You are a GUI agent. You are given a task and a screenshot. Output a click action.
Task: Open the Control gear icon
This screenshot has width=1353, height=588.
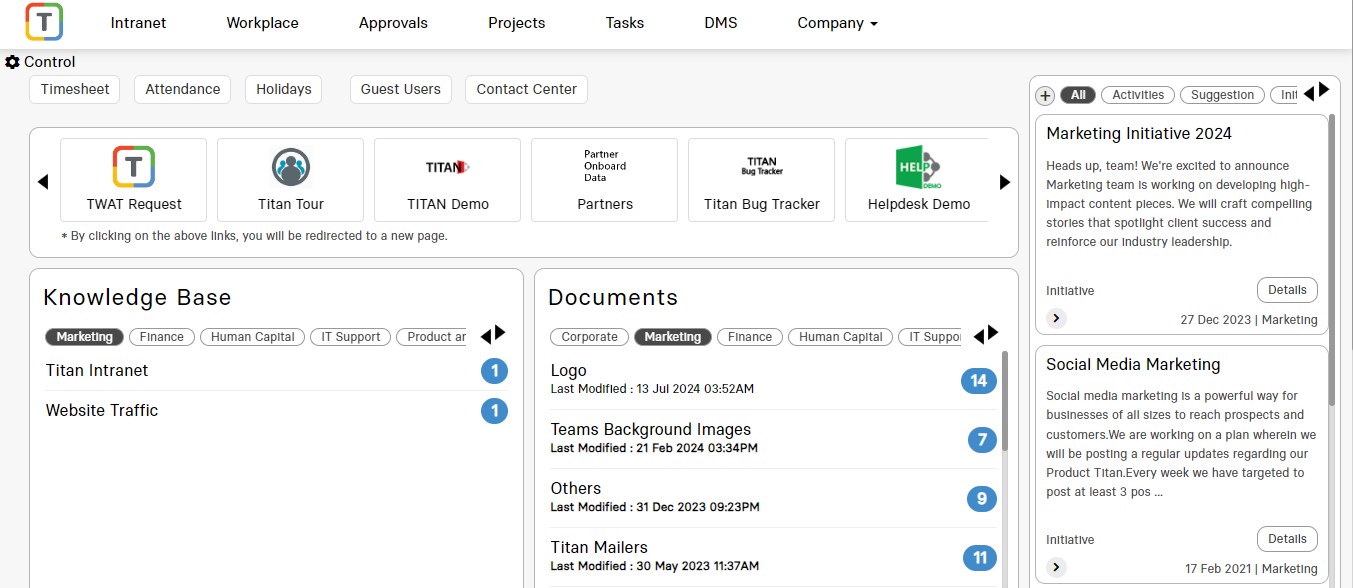(x=12, y=62)
